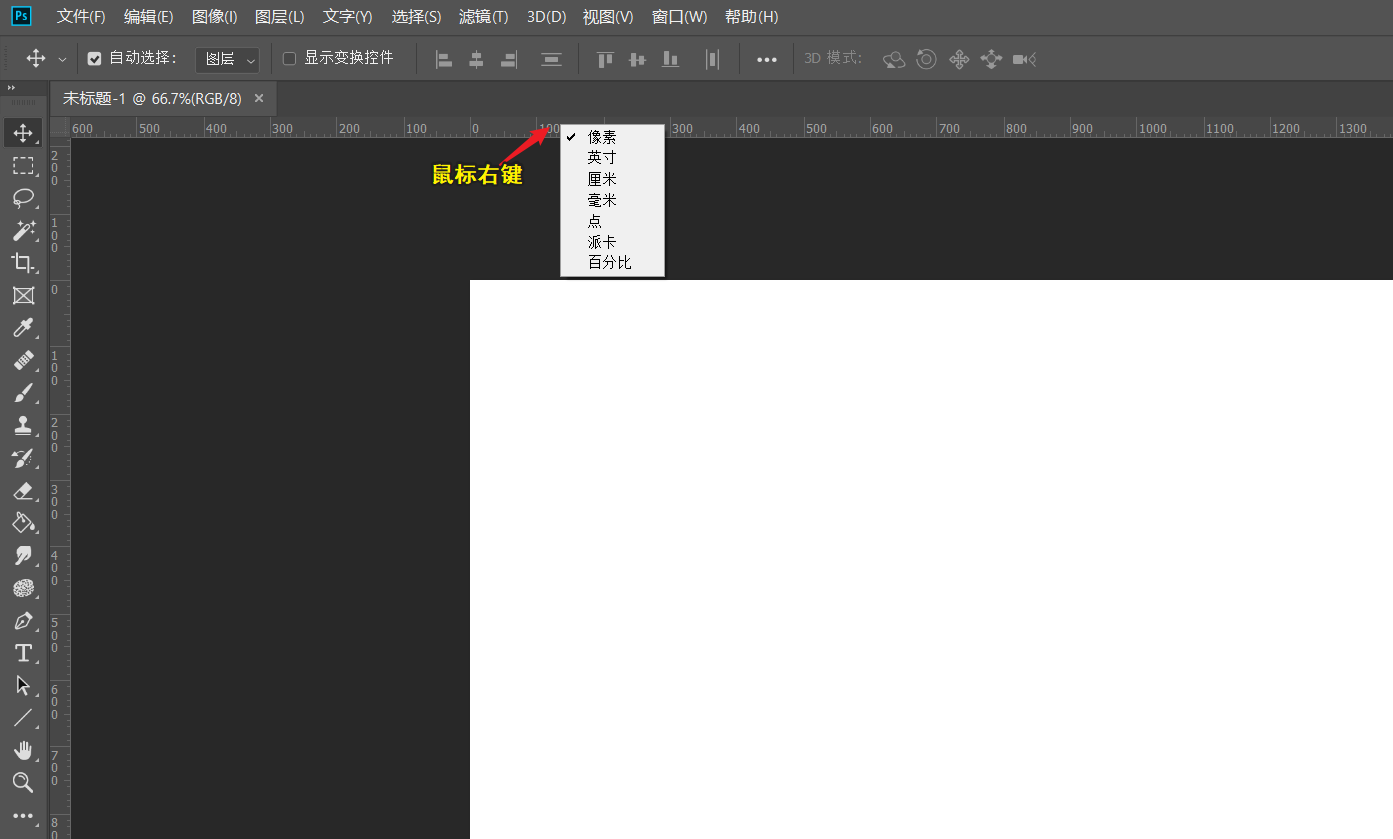Select the Horizontal Type tool
The image size is (1393, 839).
click(x=23, y=653)
